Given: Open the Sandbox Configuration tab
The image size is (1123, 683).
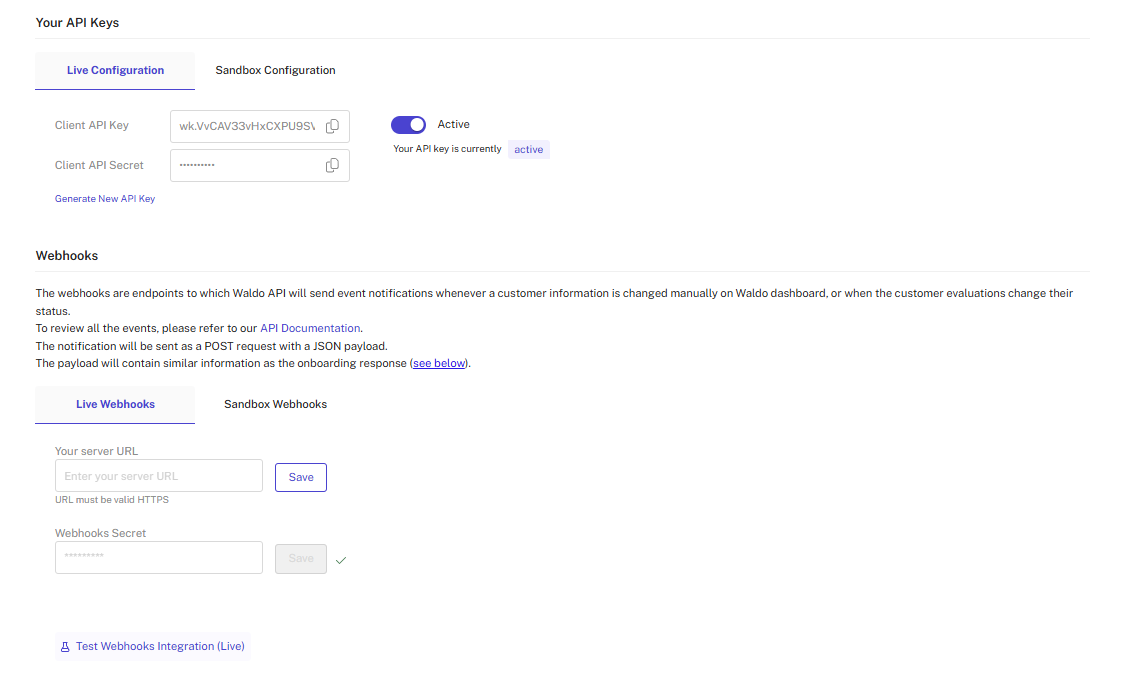Looking at the screenshot, I should click(275, 71).
